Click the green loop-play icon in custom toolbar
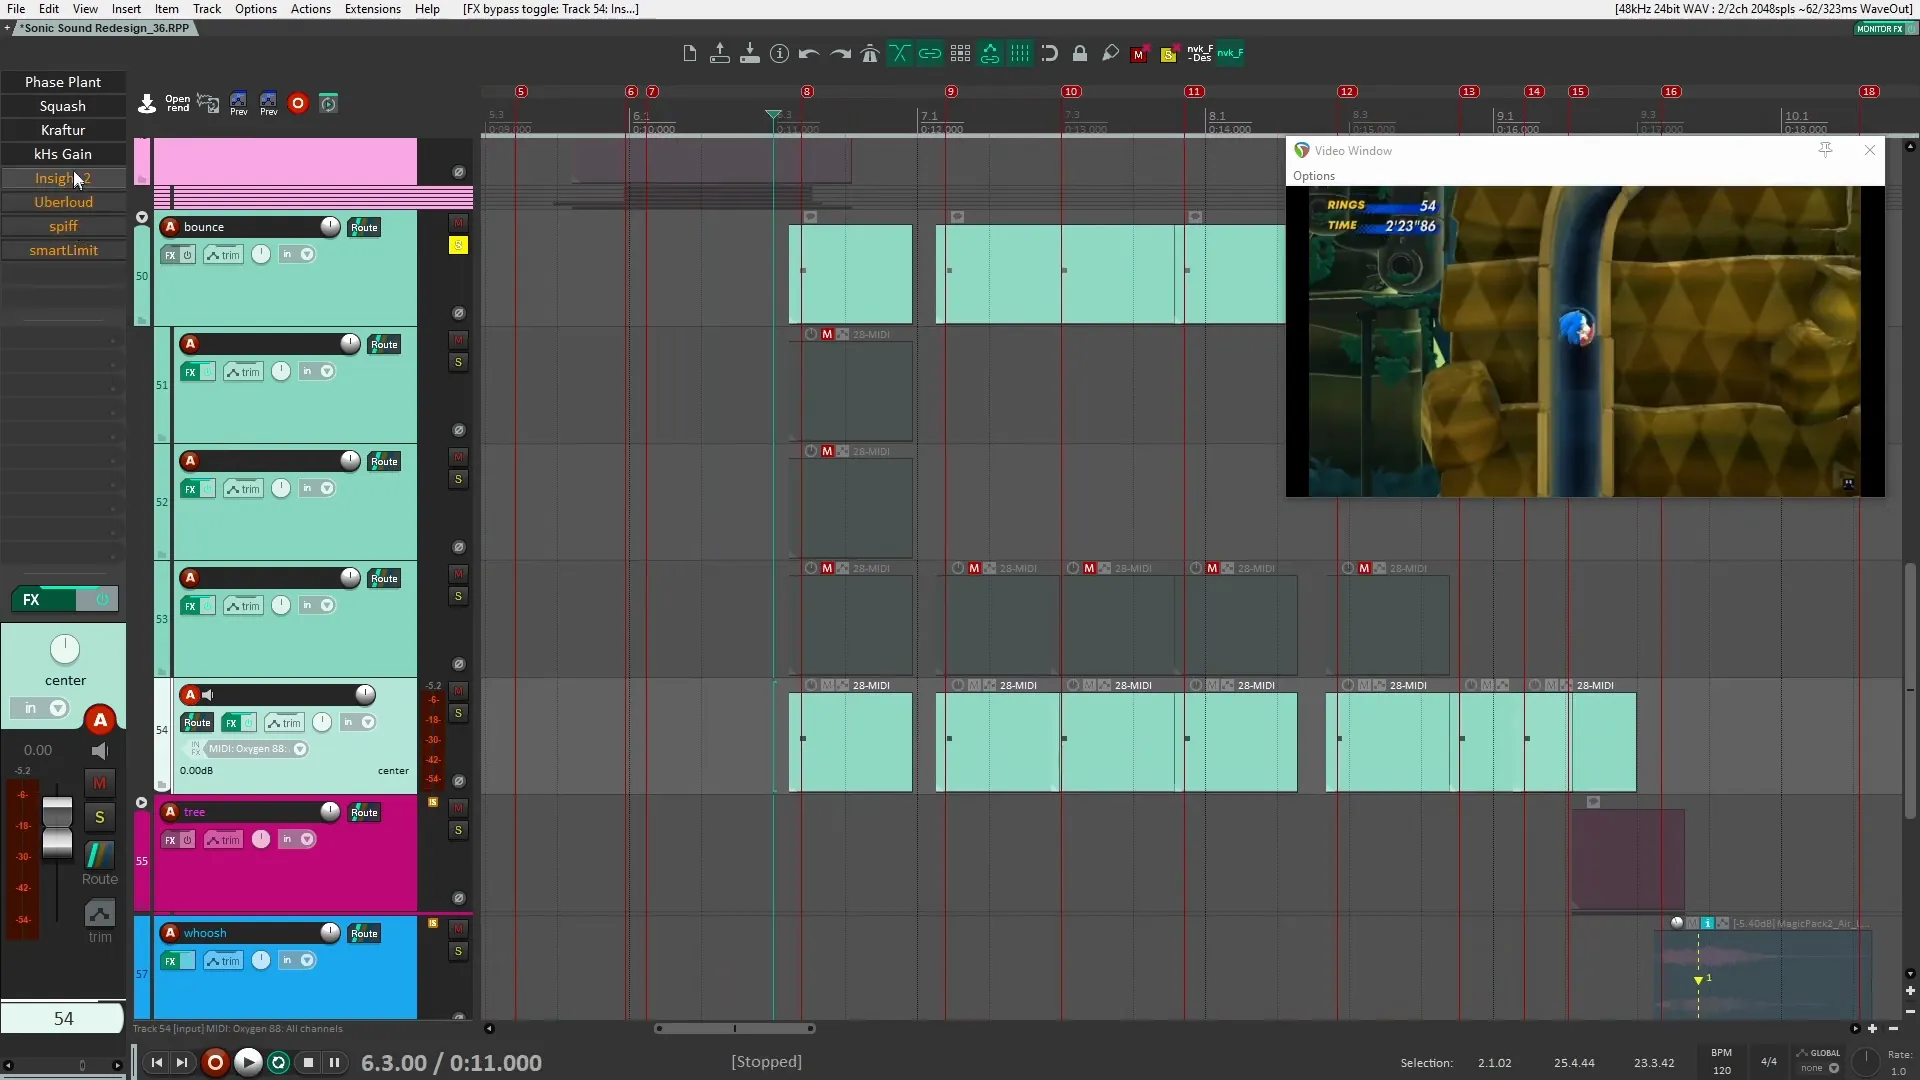The width and height of the screenshot is (1920, 1080). [x=328, y=103]
